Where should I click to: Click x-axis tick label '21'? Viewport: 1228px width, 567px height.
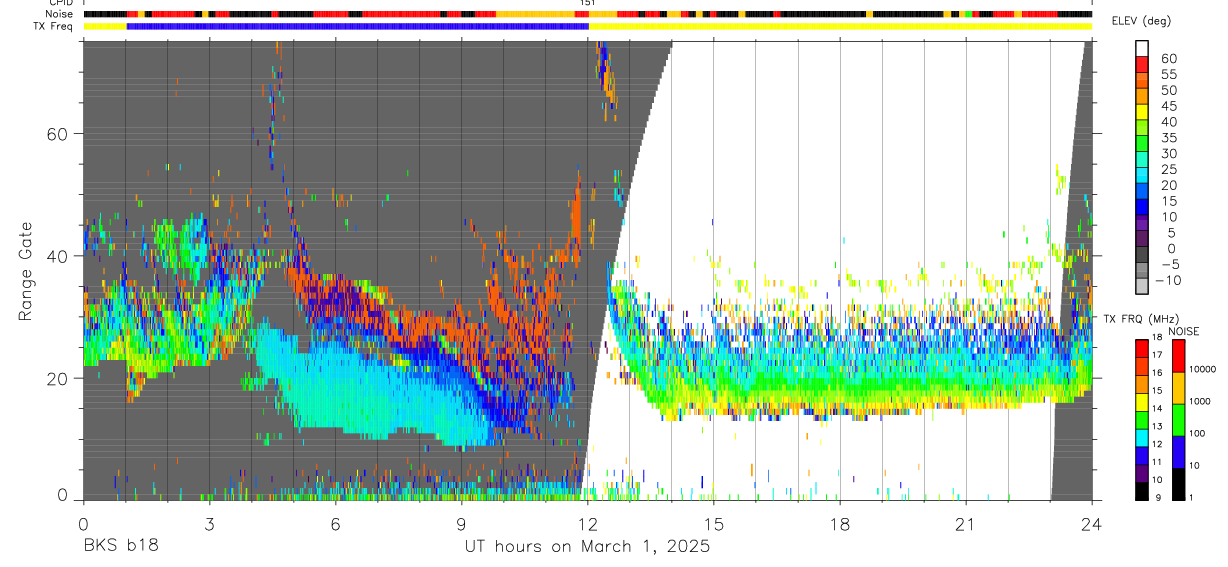[965, 524]
